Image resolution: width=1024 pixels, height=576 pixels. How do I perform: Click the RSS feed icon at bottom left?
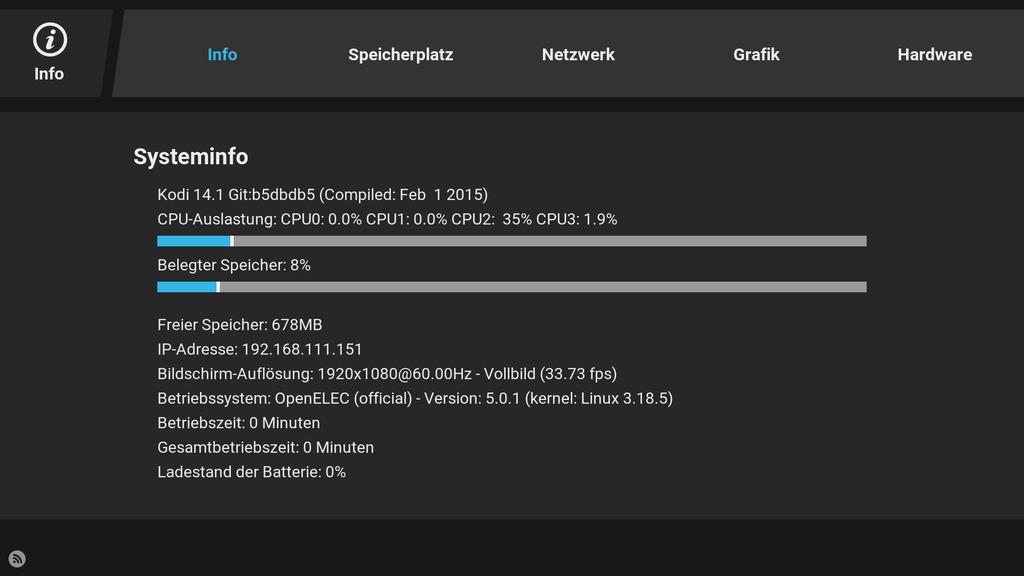[x=17, y=559]
